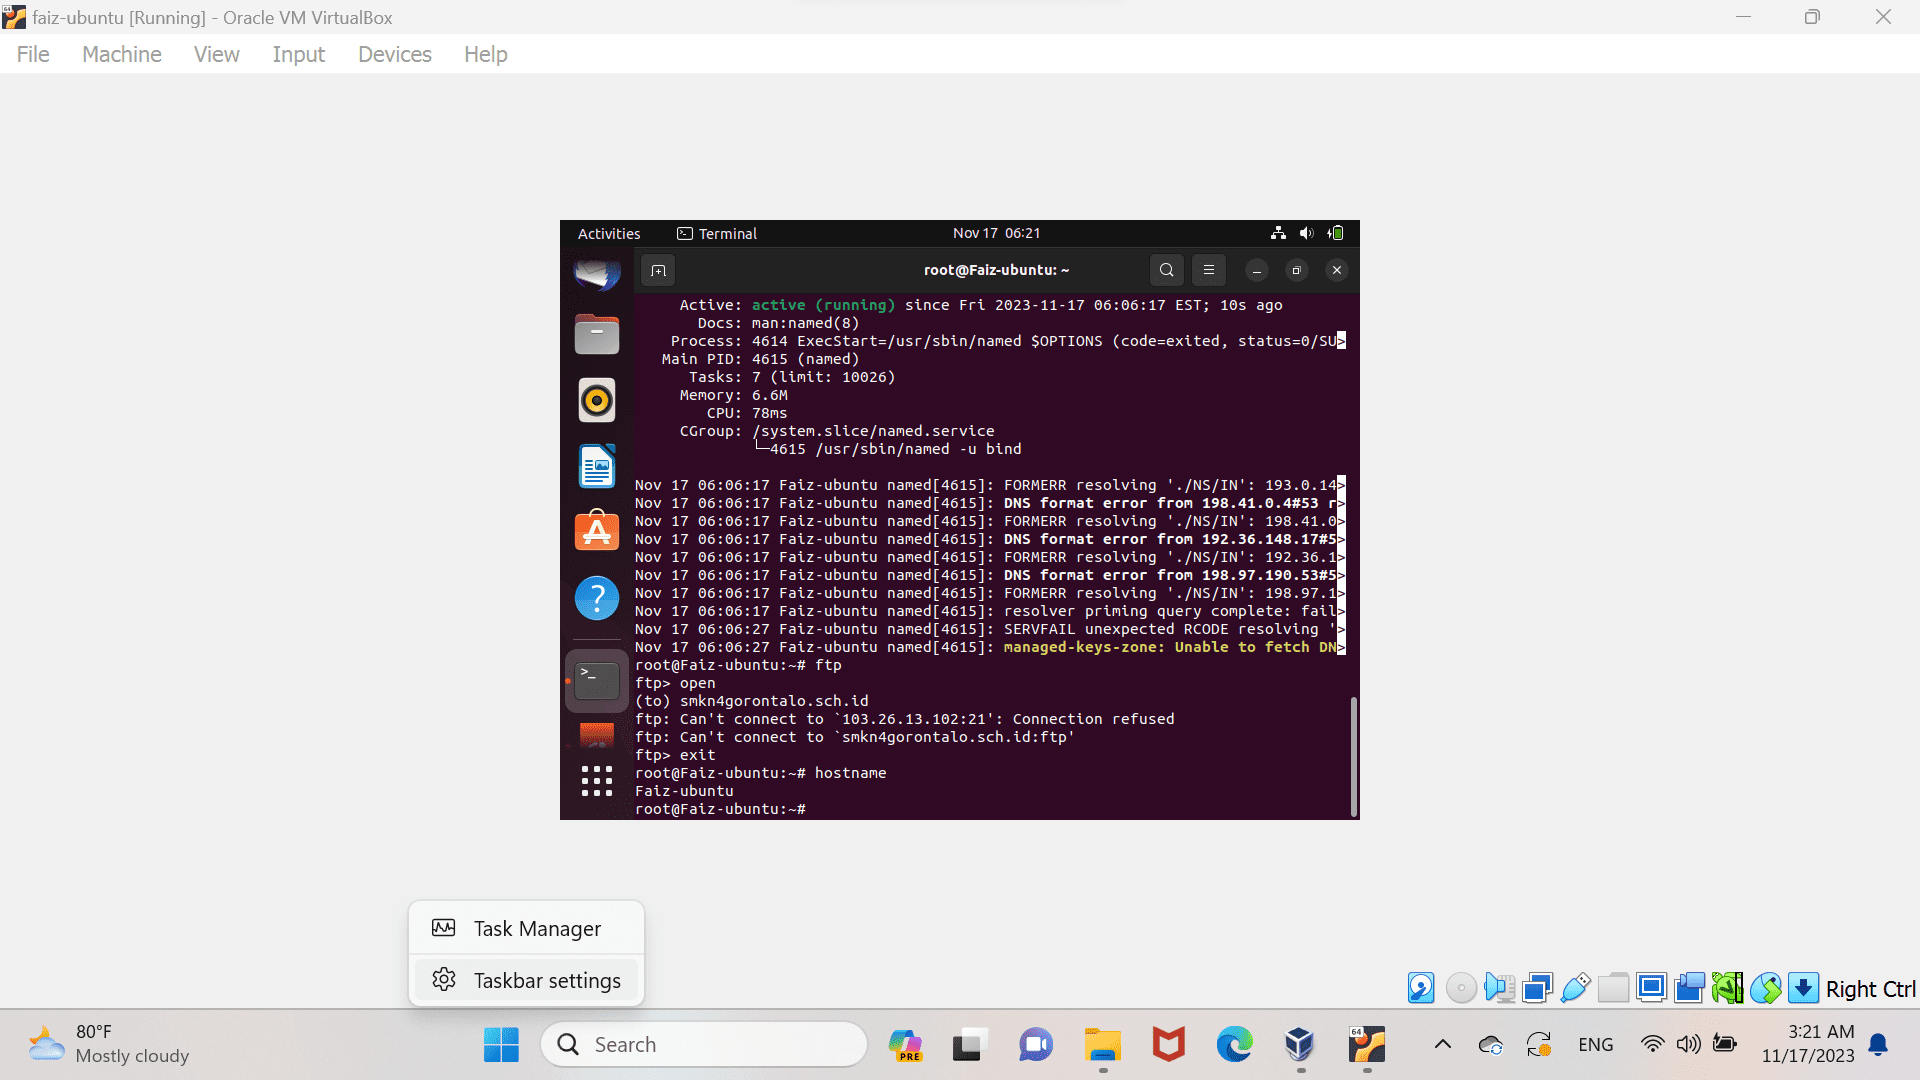The height and width of the screenshot is (1080, 1920).
Task: Open Ubuntu Software from the dock
Action: point(597,531)
